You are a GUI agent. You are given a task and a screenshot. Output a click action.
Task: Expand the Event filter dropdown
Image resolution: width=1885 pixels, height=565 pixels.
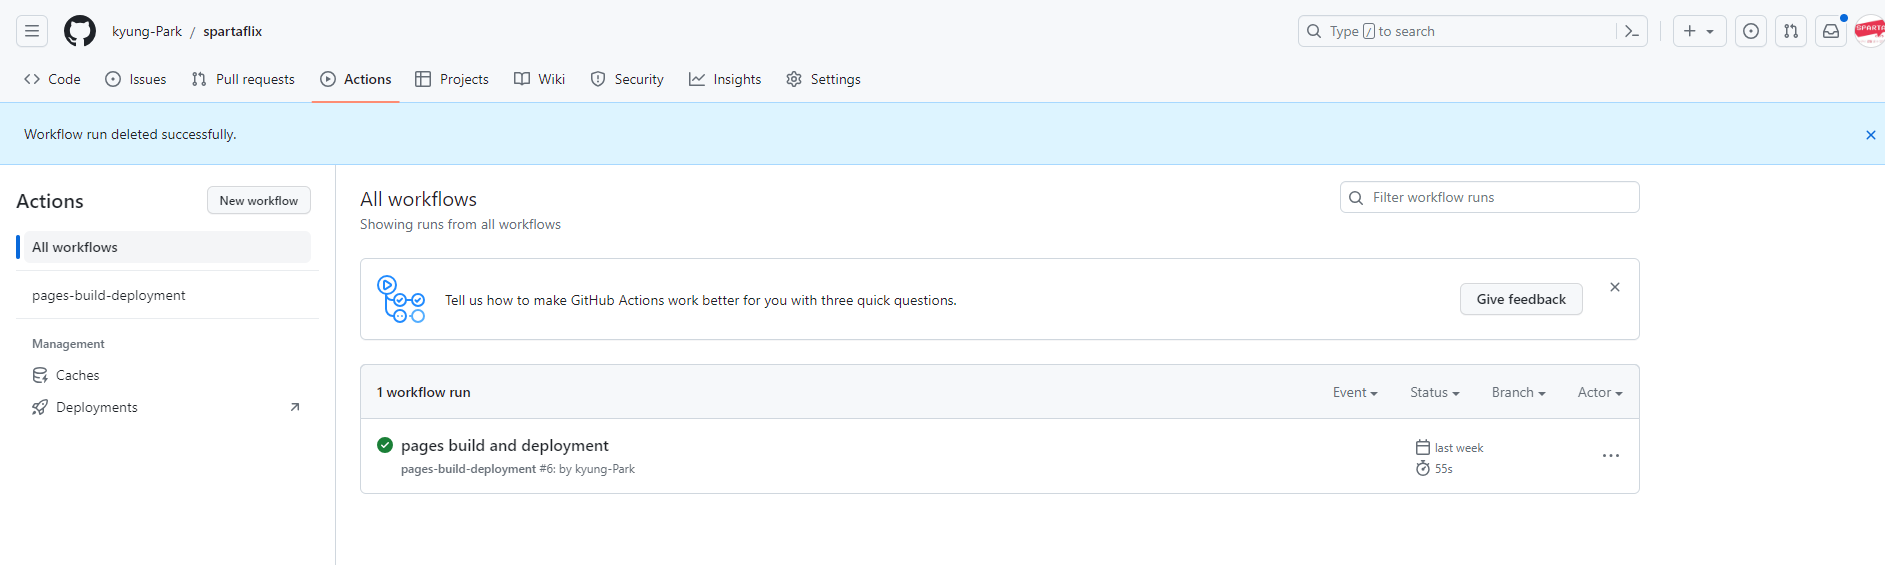coord(1355,392)
